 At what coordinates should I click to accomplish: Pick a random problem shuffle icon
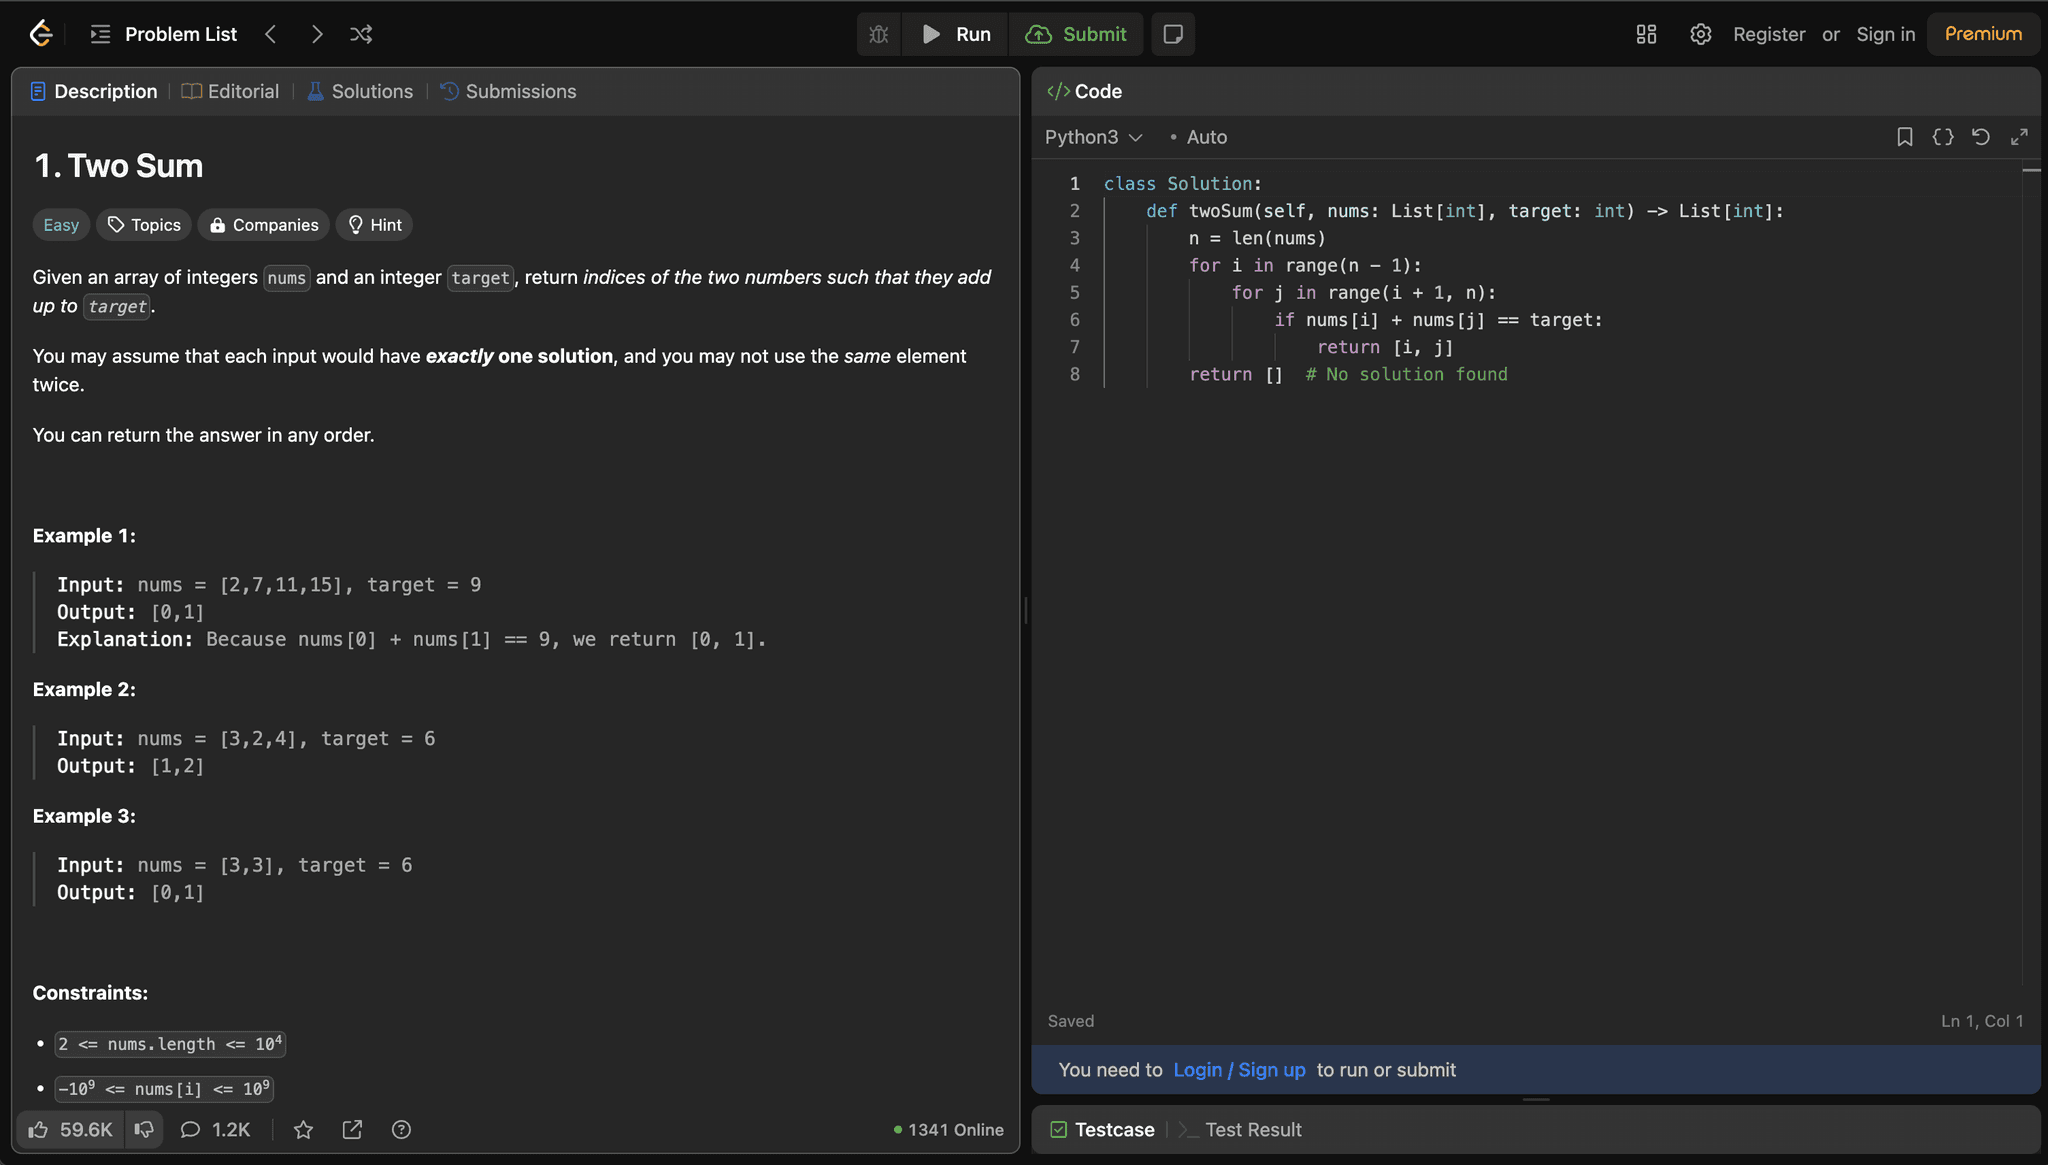[361, 34]
